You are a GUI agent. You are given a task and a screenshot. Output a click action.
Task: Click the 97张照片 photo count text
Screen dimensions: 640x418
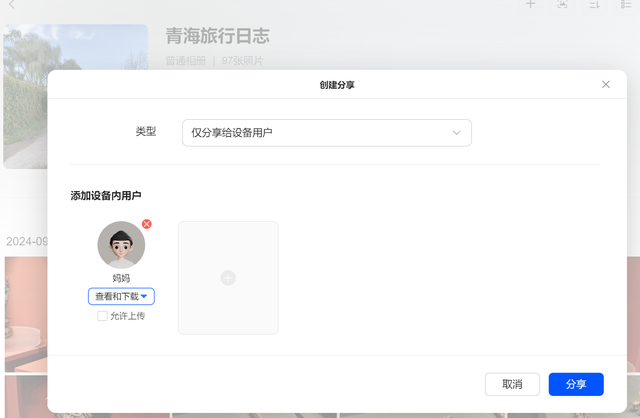point(242,61)
